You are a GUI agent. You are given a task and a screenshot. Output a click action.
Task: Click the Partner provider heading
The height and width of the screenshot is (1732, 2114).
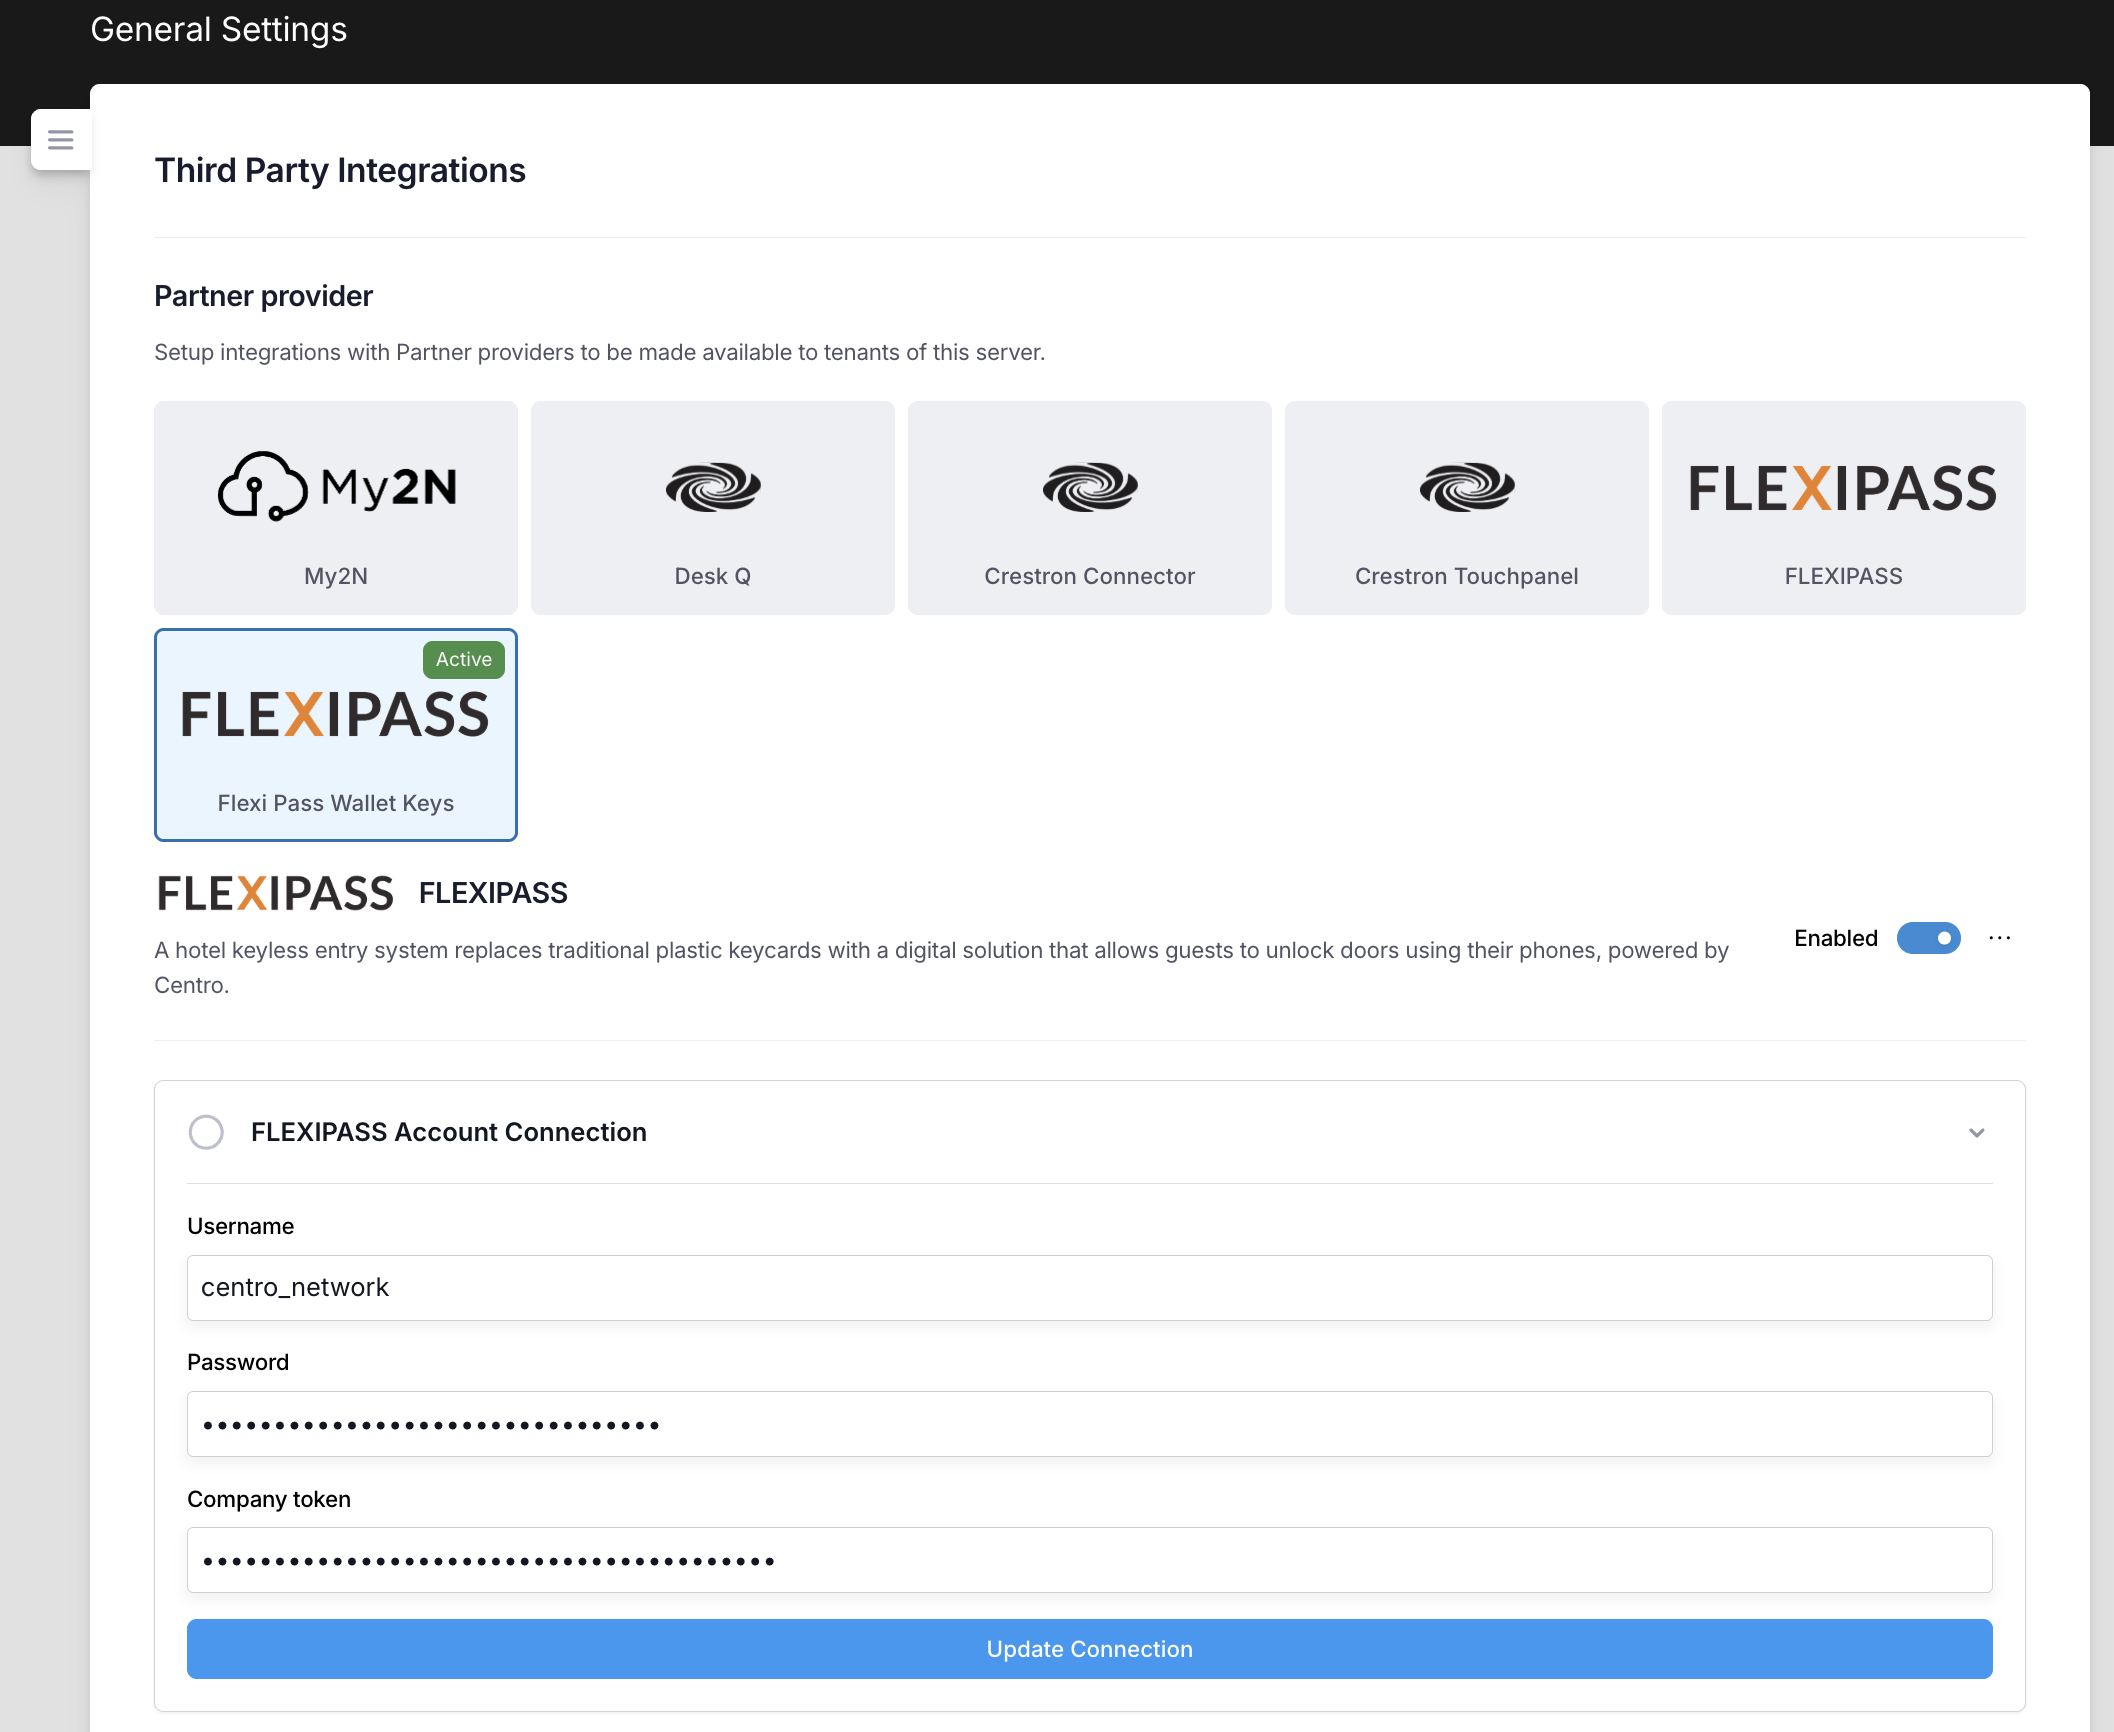(x=263, y=296)
